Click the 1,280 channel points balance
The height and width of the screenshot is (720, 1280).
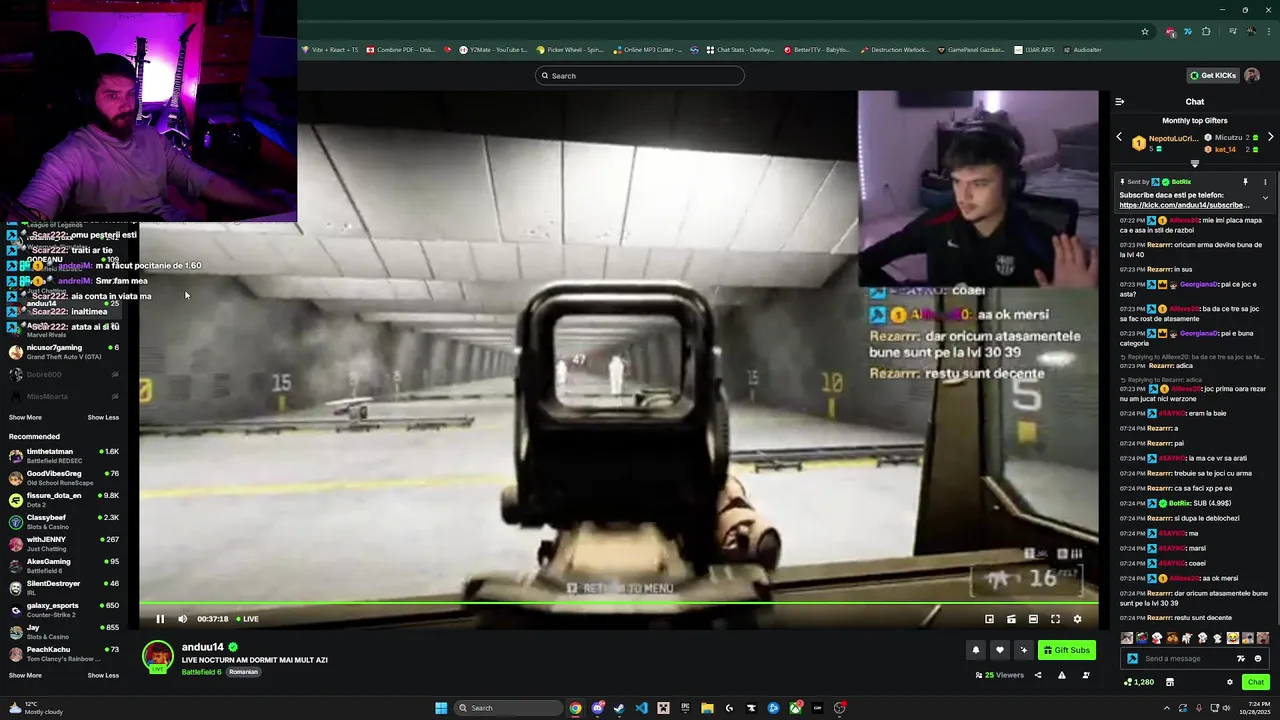pyautogui.click(x=1139, y=682)
